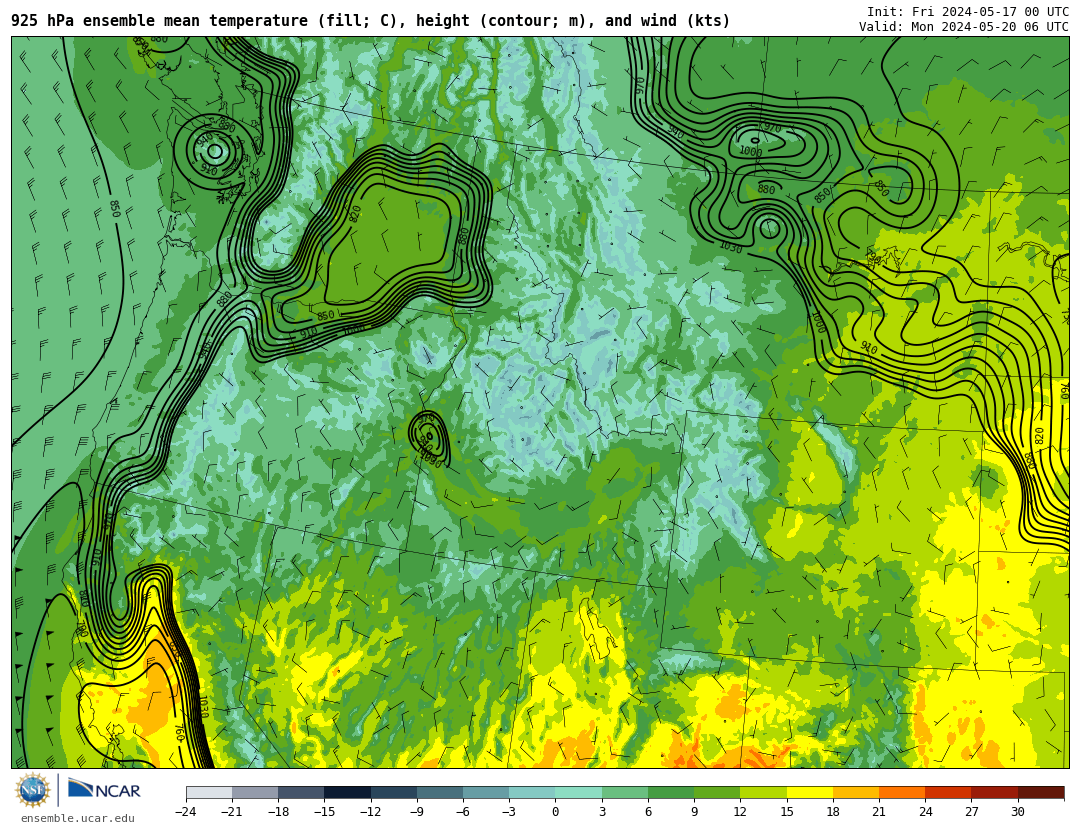
Task: Pick the colorbar segment between -12 and -9
Action: point(394,792)
